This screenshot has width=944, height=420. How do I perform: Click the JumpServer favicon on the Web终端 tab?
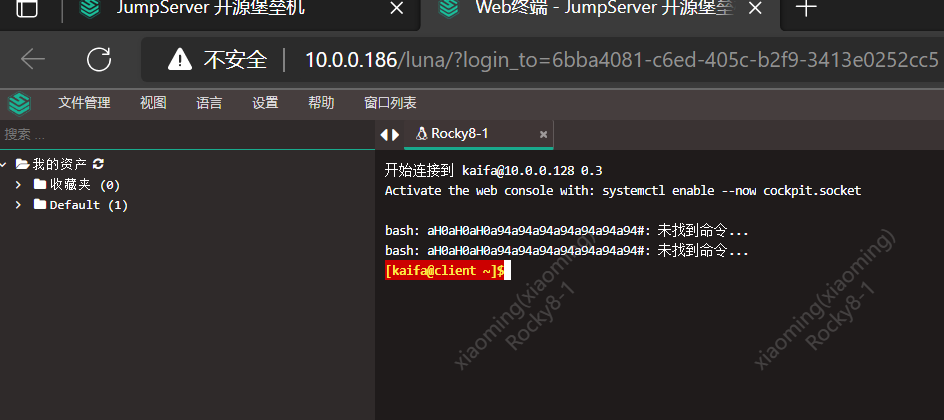448,8
